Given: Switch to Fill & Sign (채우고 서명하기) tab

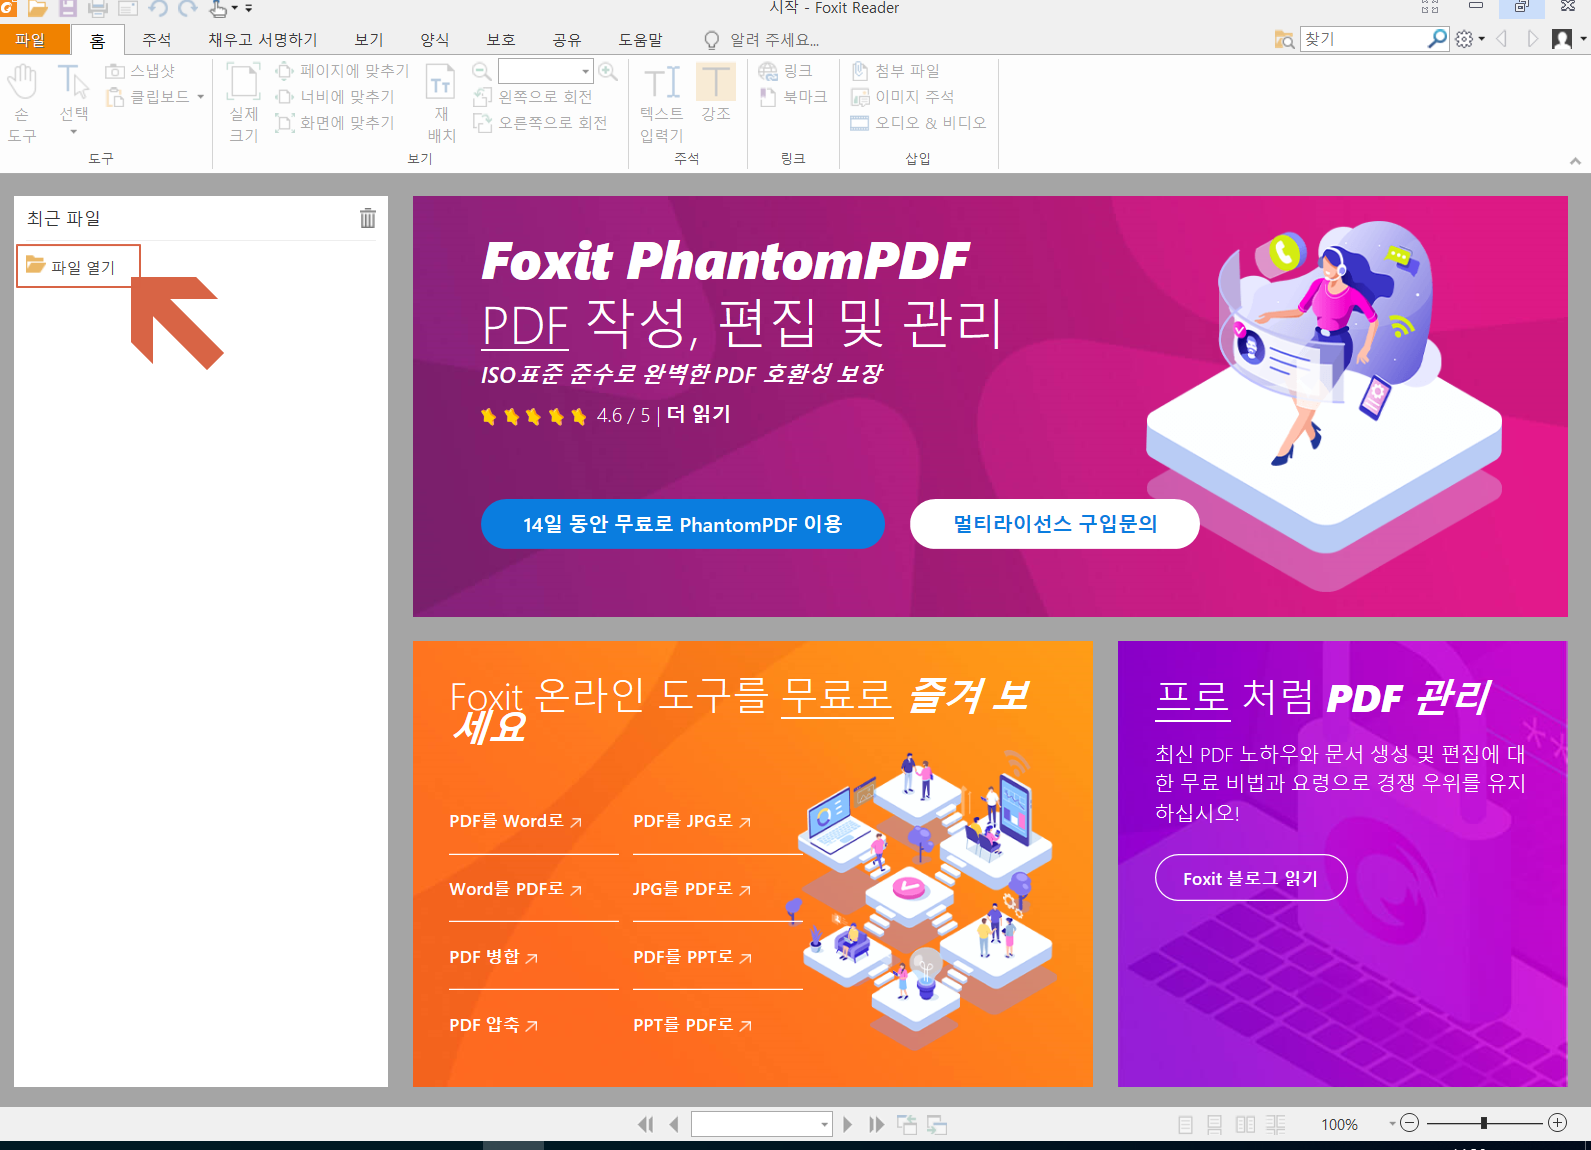Looking at the screenshot, I should click(263, 40).
